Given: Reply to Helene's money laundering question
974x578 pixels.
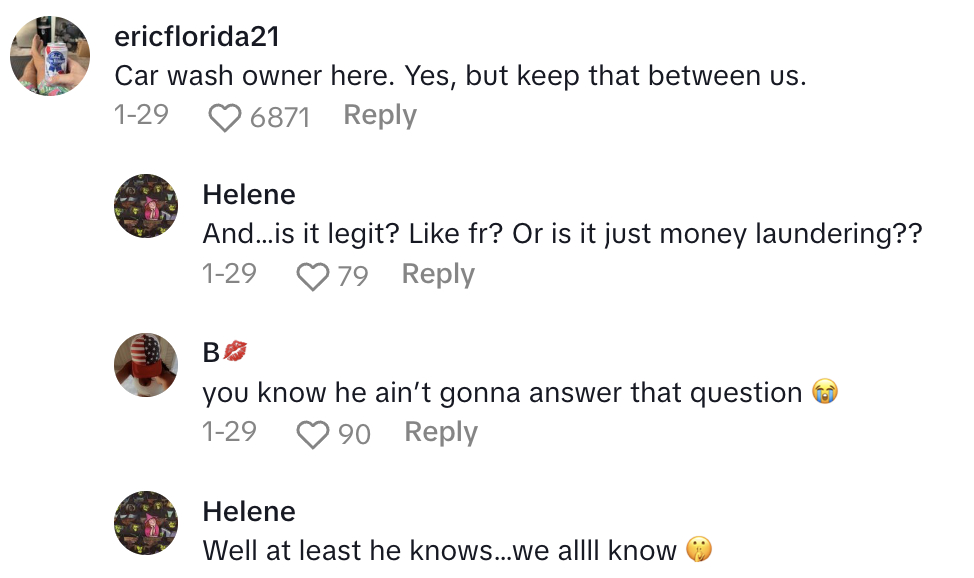Looking at the screenshot, I should [438, 274].
